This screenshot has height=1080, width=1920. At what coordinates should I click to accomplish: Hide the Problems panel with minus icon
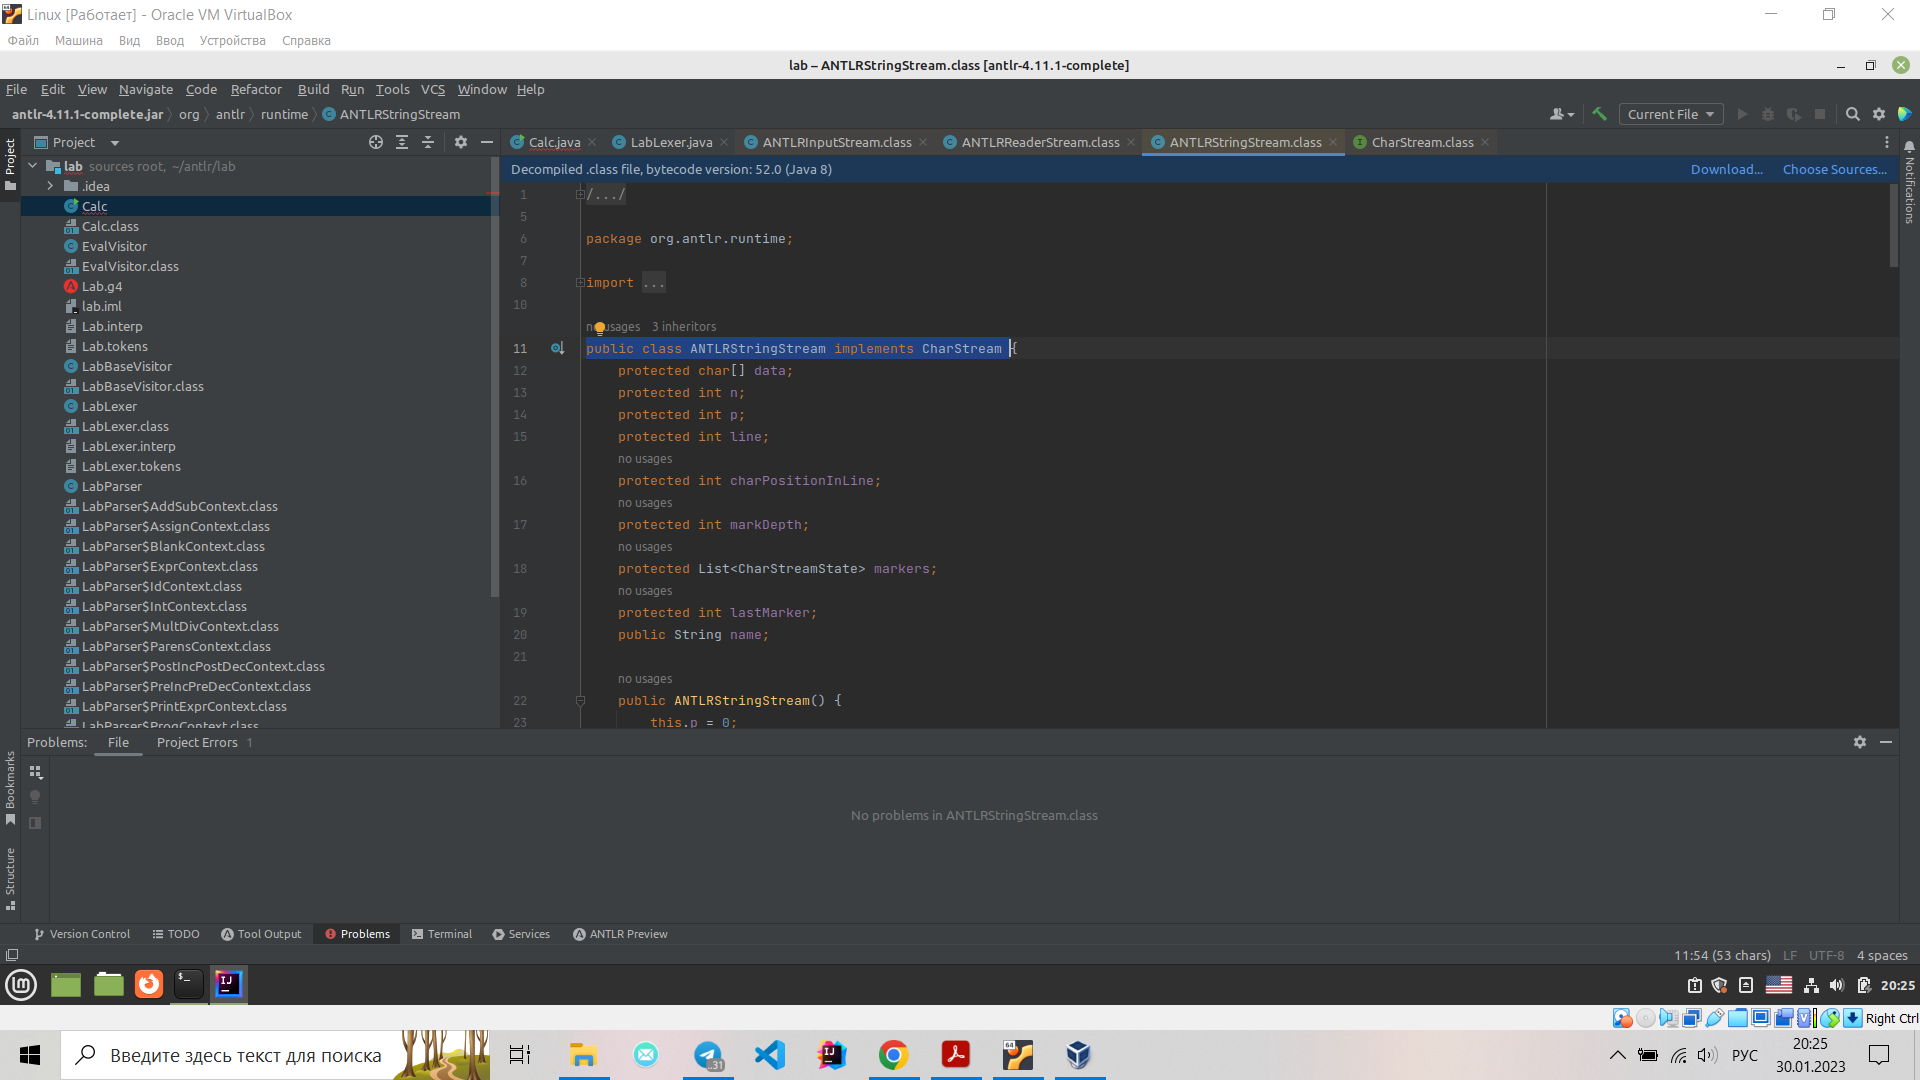click(x=1885, y=742)
